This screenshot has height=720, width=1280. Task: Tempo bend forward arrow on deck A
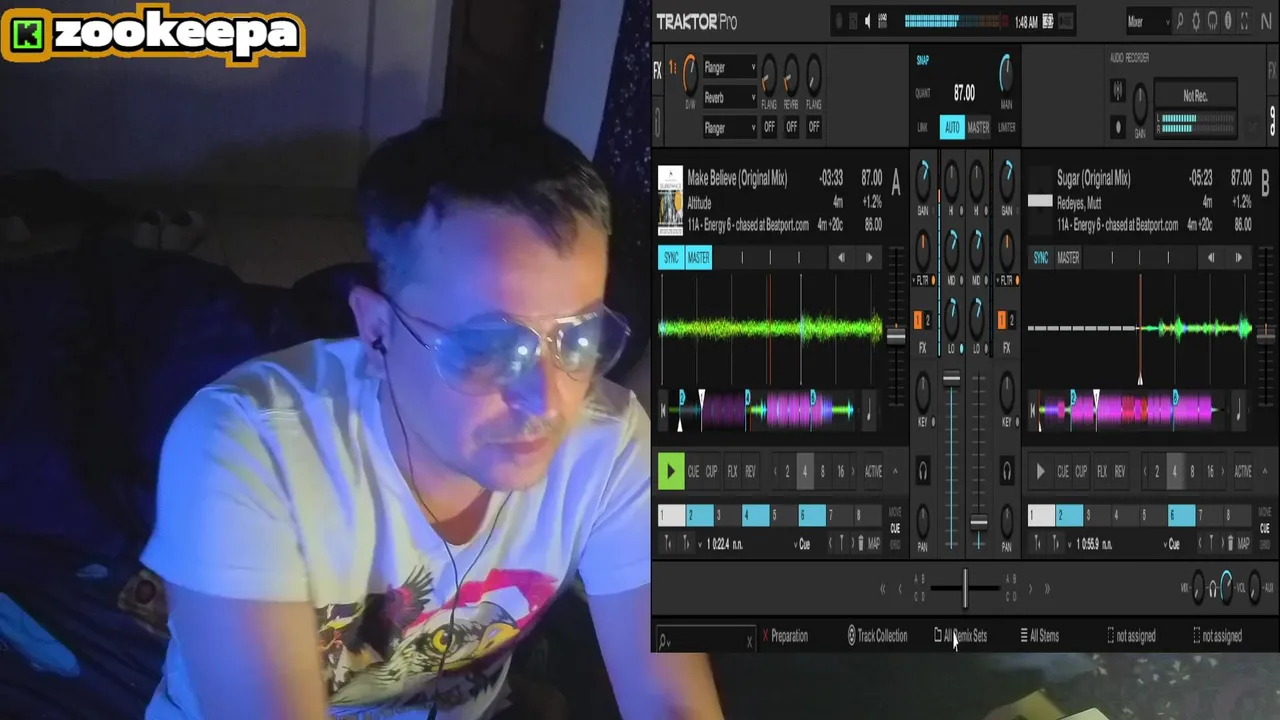pyautogui.click(x=869, y=257)
